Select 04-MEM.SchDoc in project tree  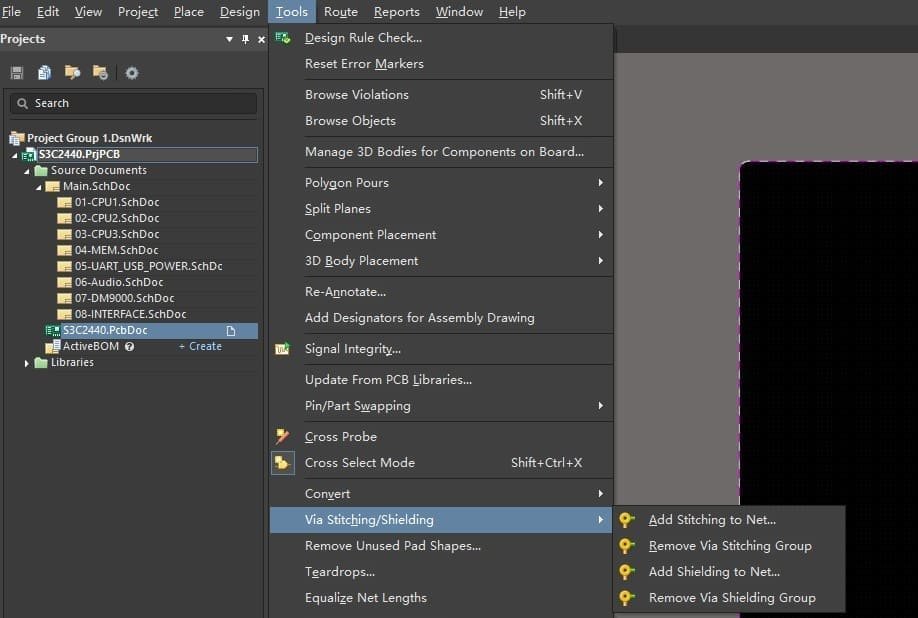click(116, 250)
